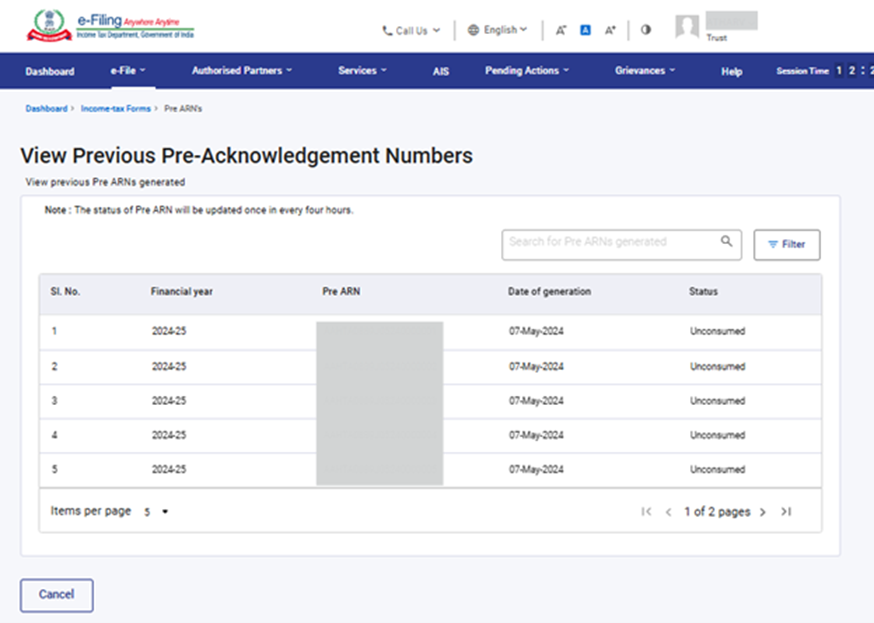This screenshot has height=623, width=874.
Task: Click the user profile avatar
Action: tap(687, 27)
